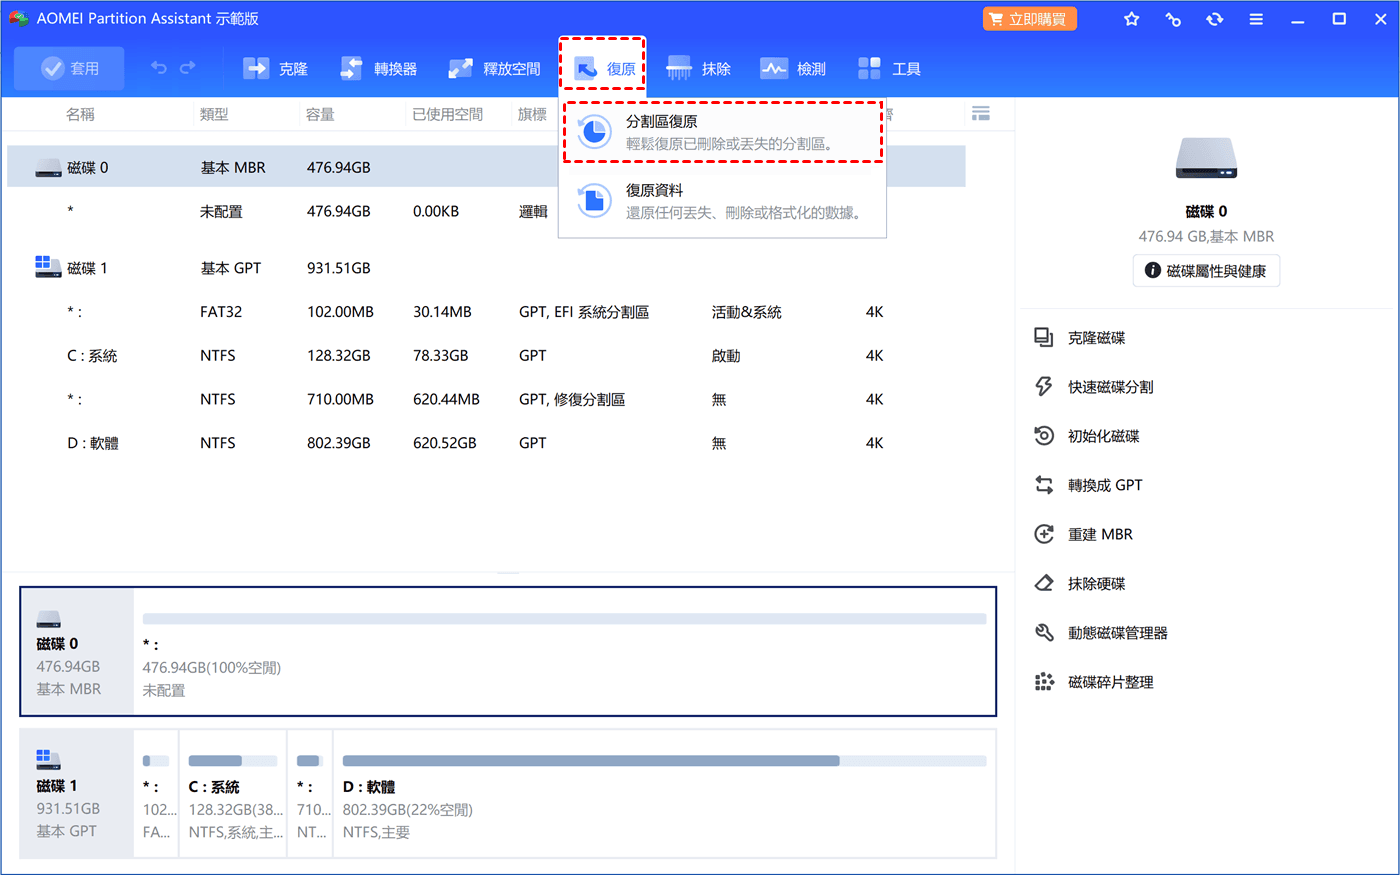1400x875 pixels.
Task: Open the Wipe (抹除) toolbar menu
Action: click(698, 68)
